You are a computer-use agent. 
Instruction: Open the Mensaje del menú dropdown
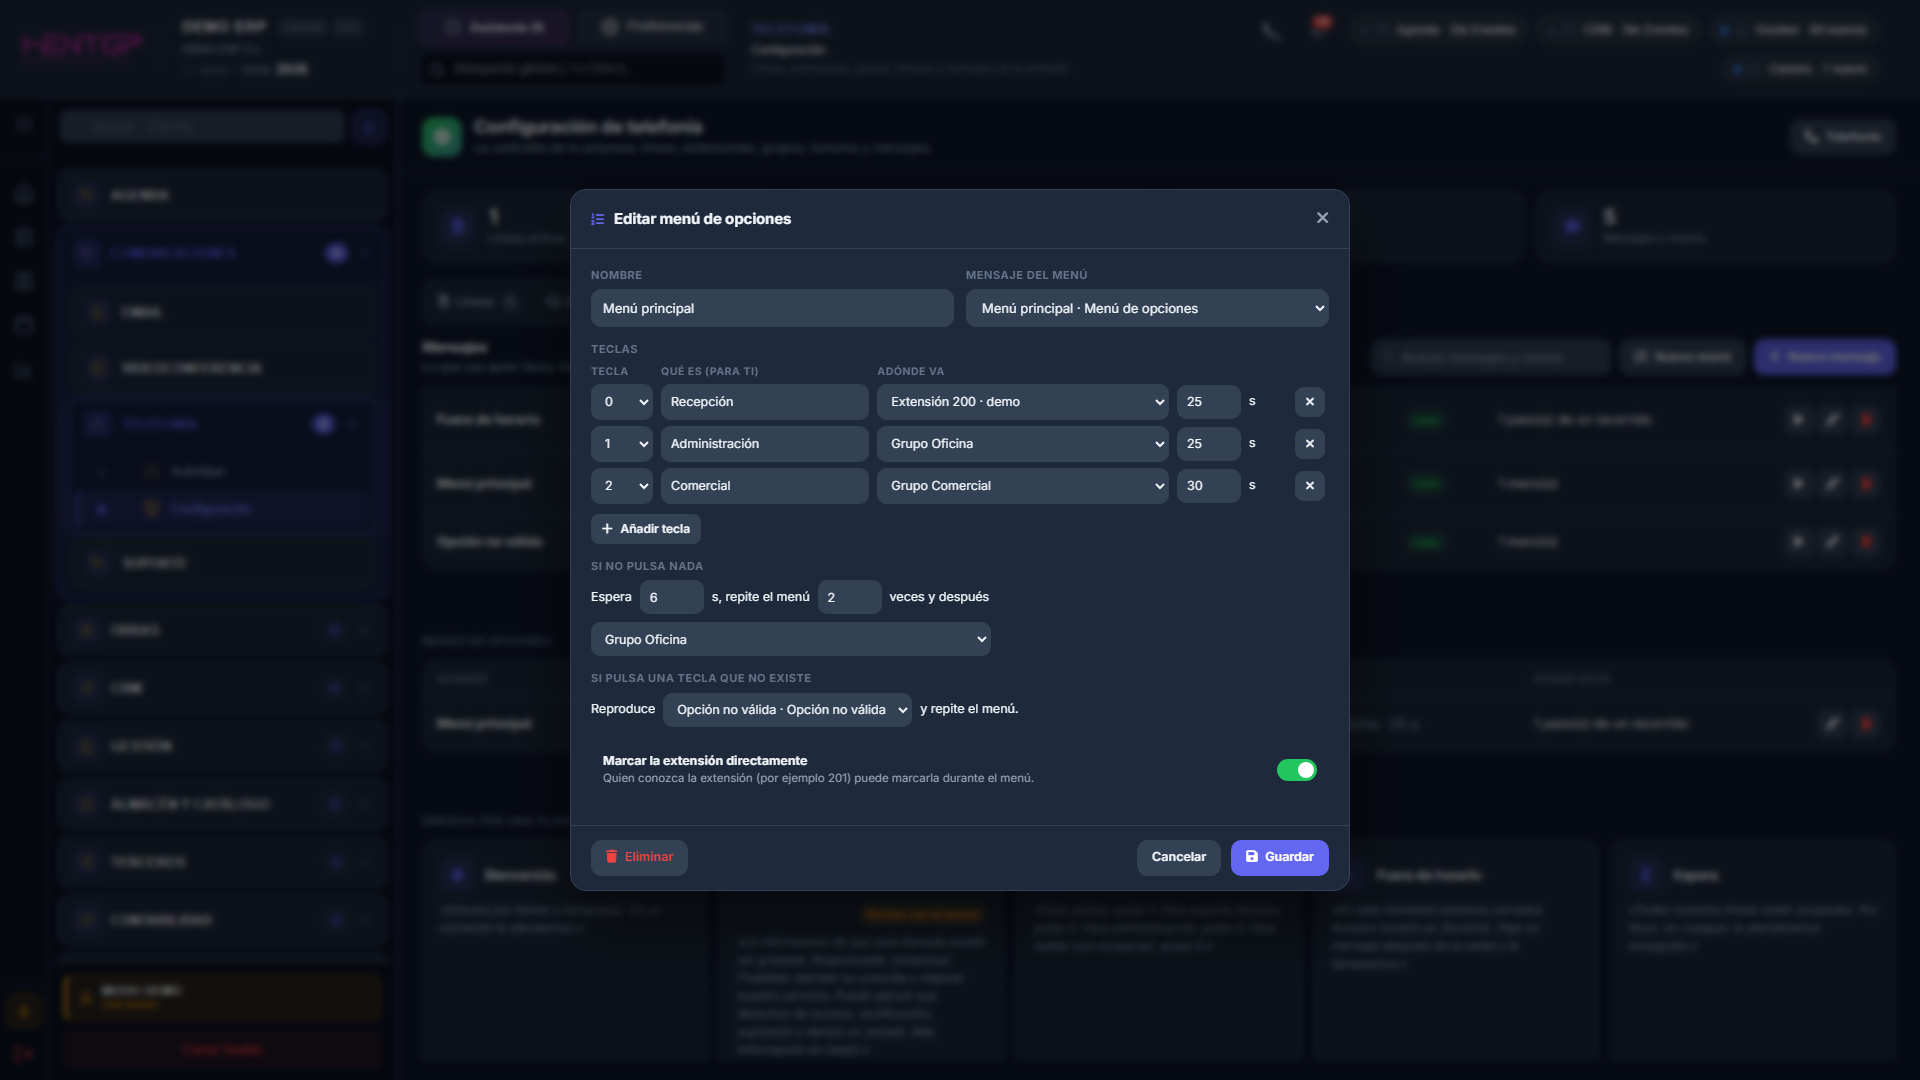point(1147,308)
